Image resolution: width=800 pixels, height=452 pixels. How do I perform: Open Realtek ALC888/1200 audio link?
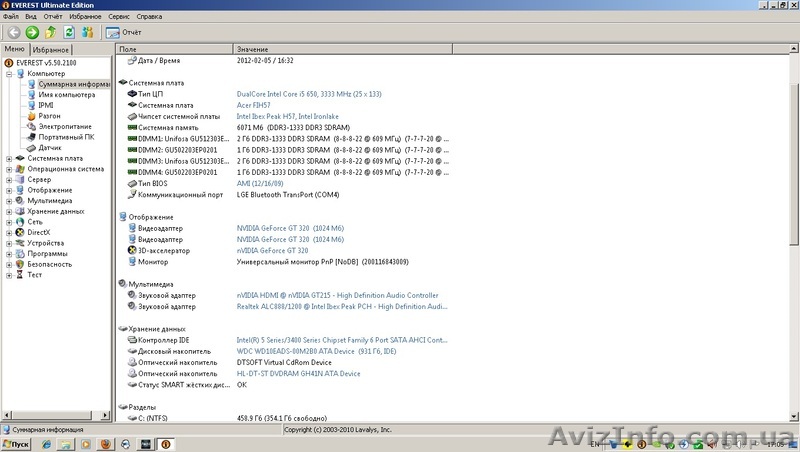click(342, 307)
